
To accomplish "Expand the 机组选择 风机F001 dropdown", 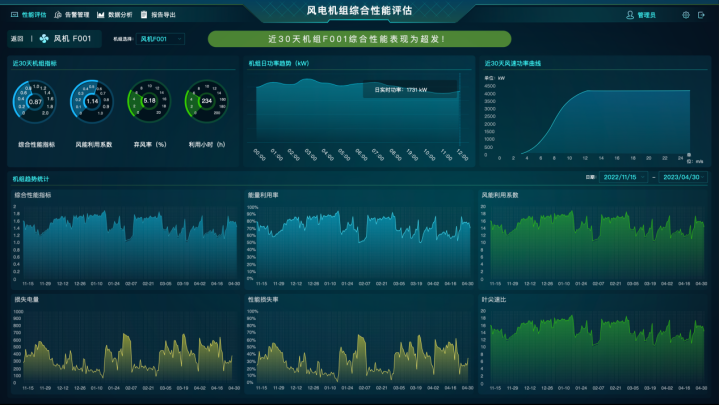I will point(161,39).
